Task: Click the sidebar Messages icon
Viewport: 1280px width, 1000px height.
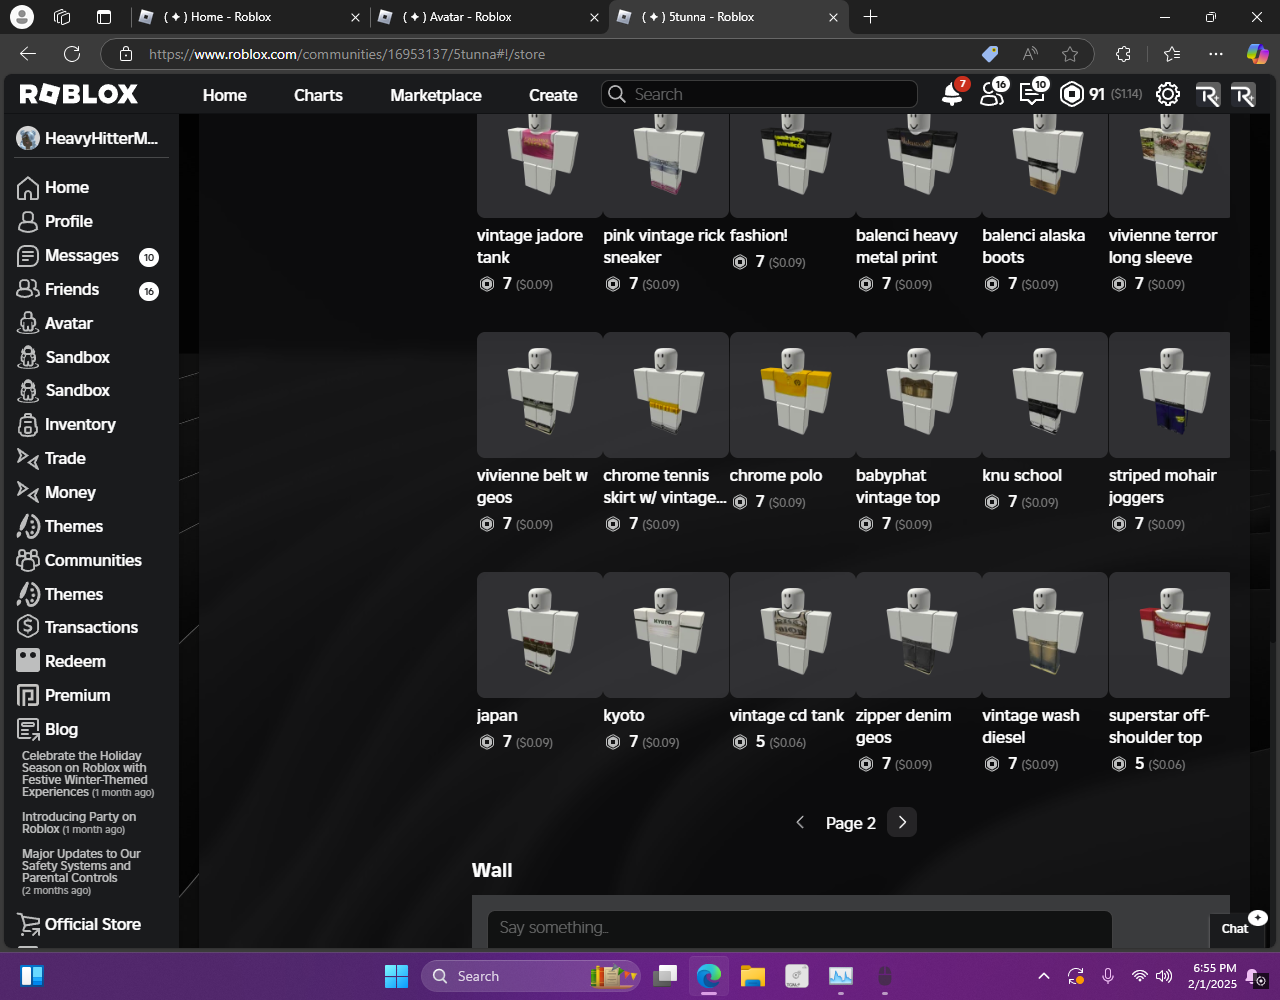Action: 28,256
